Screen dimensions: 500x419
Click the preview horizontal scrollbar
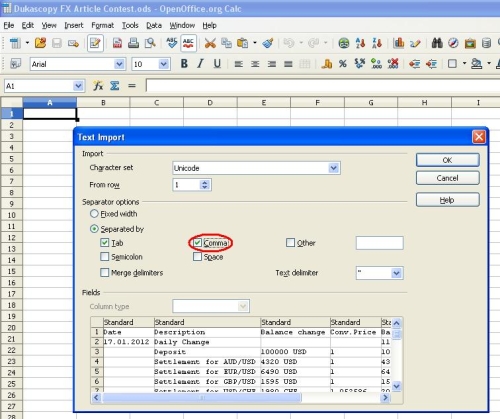pos(241,397)
